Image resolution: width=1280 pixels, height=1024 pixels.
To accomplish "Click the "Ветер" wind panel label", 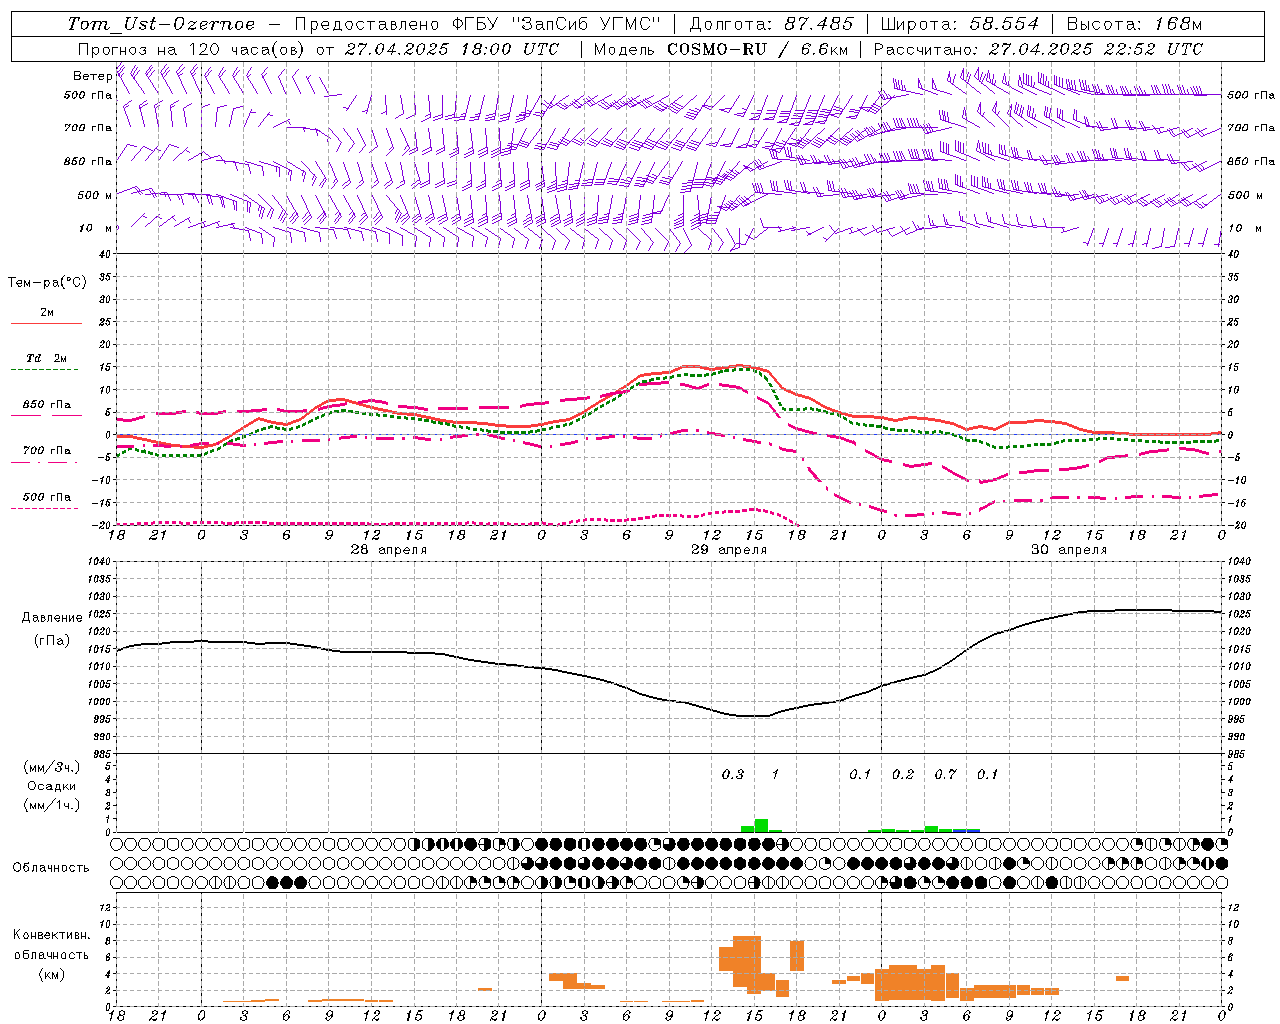I will (92, 76).
